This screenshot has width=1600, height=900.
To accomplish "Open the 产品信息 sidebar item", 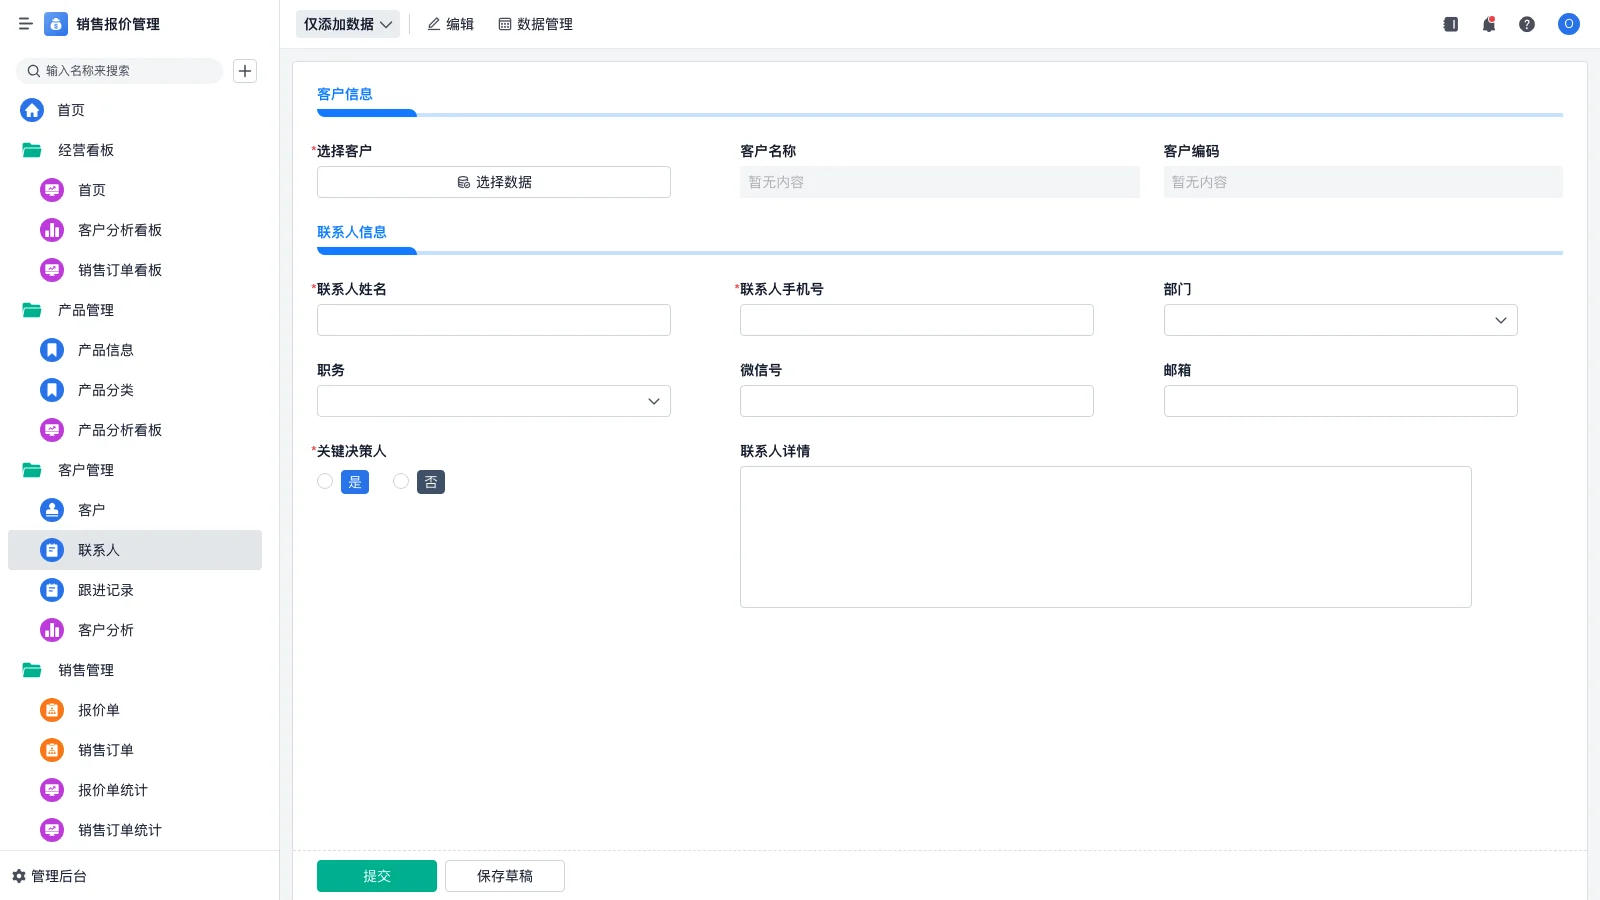I will [105, 350].
